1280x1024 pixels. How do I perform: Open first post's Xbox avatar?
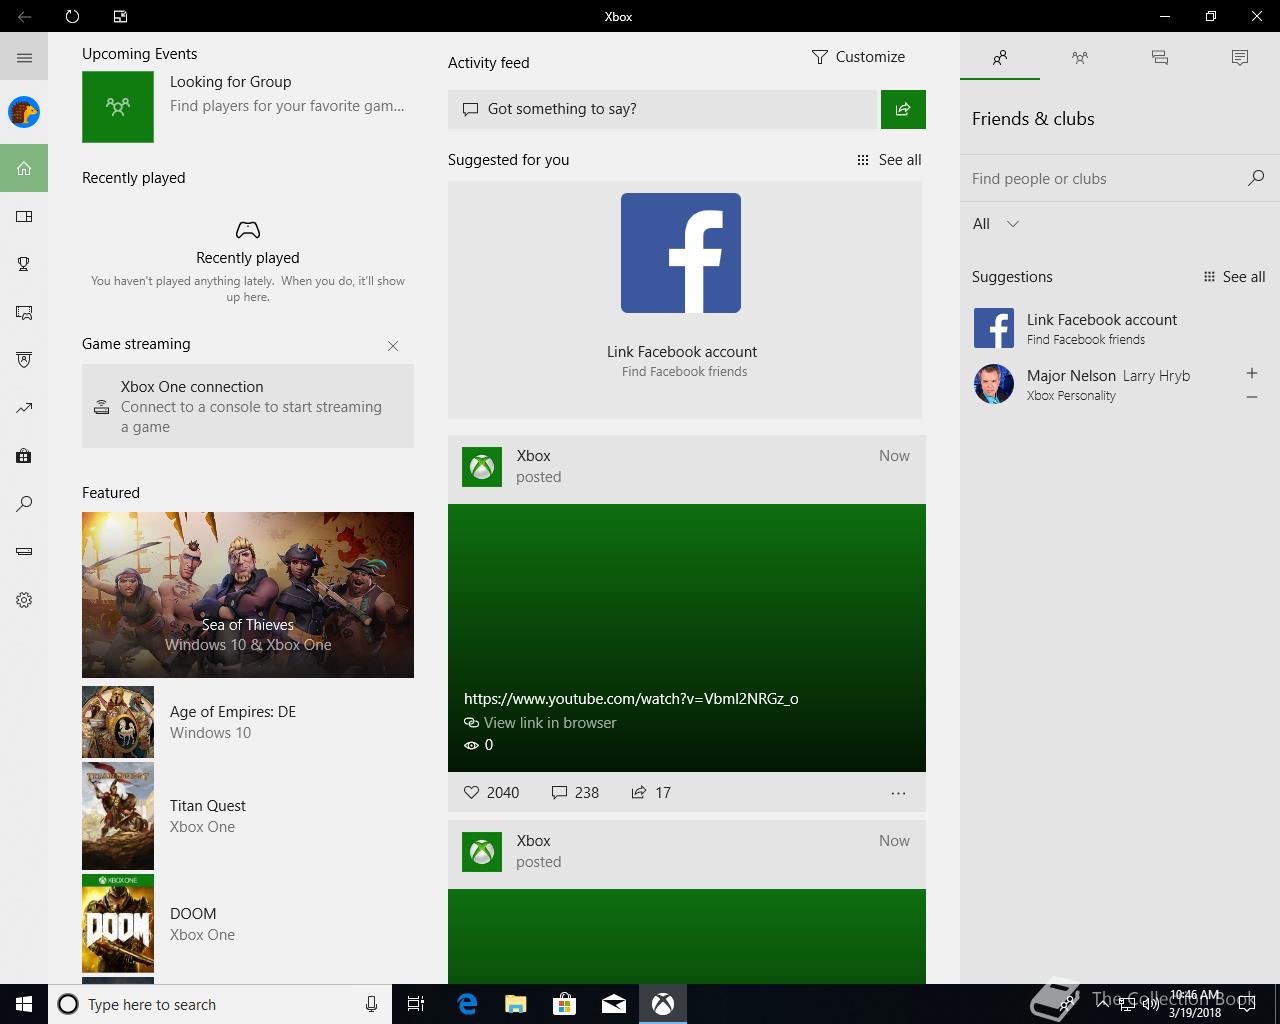482,467
